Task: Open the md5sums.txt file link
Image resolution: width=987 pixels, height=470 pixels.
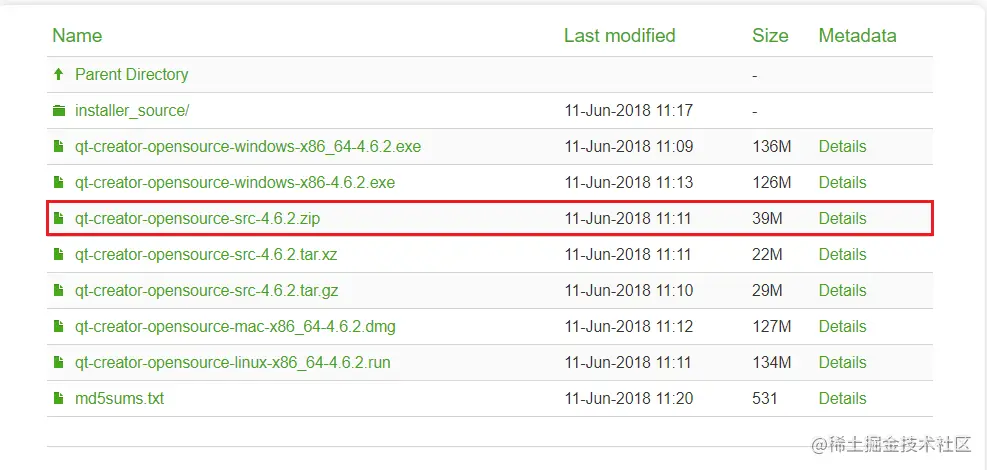Action: click(120, 398)
